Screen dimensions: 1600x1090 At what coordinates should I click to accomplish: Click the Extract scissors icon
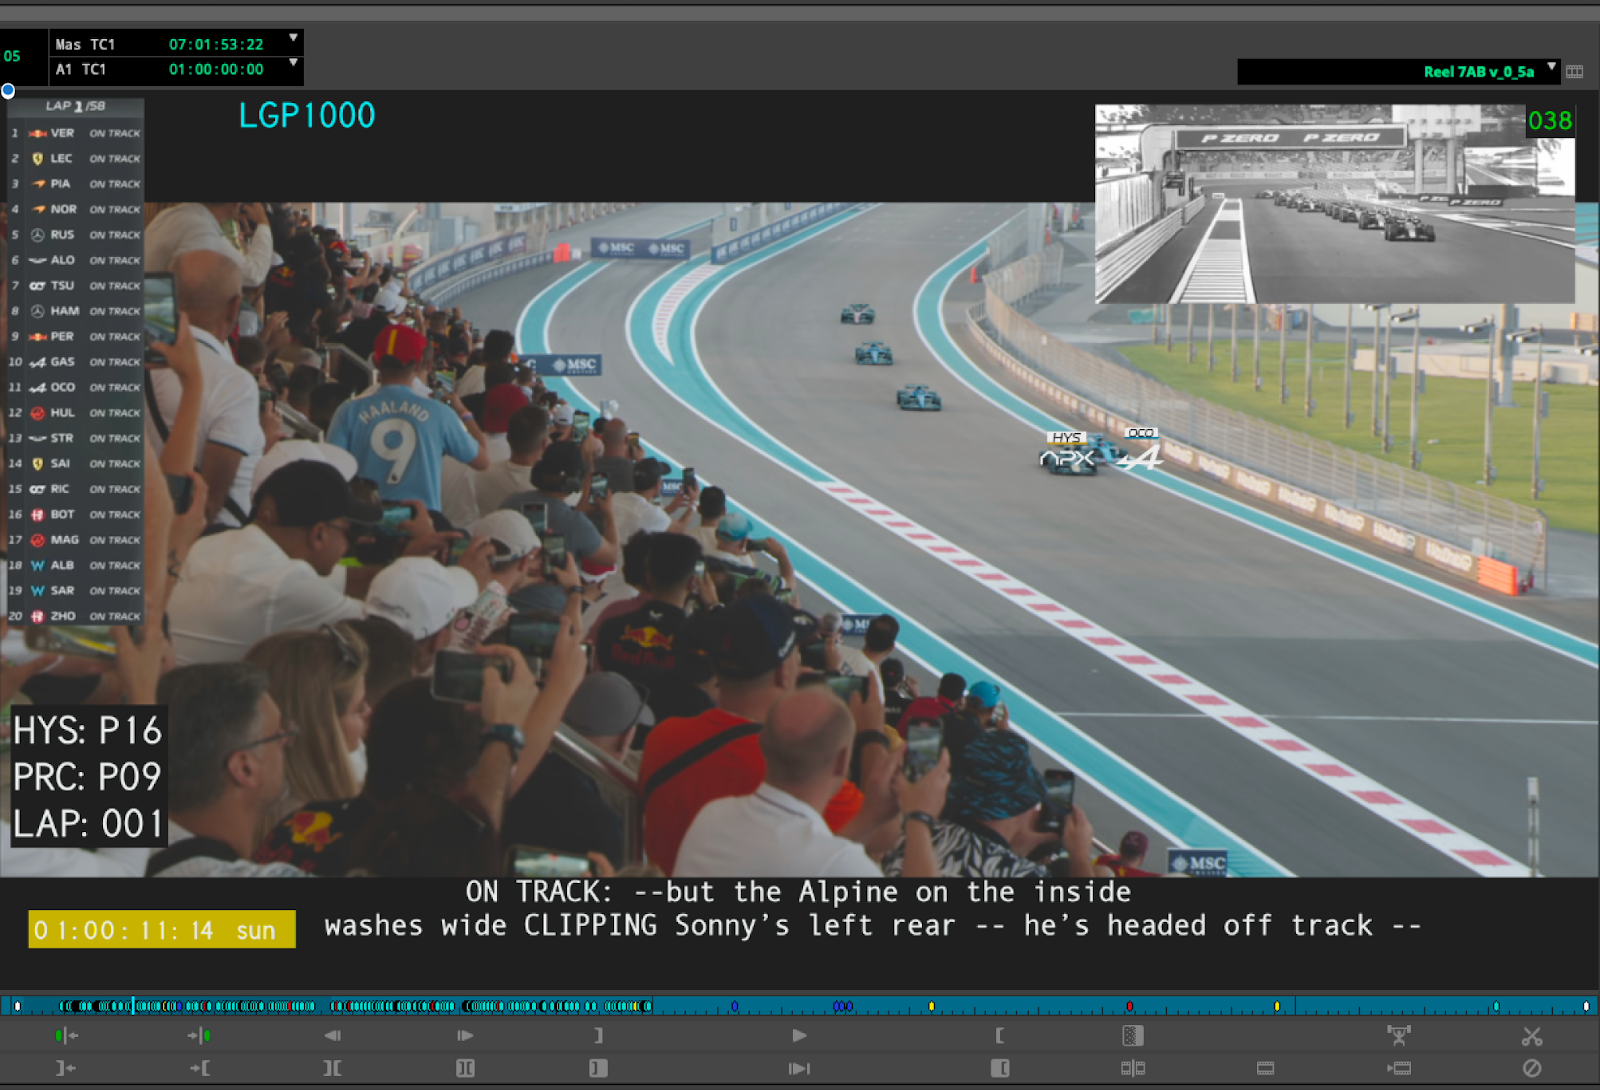[x=1532, y=1036]
